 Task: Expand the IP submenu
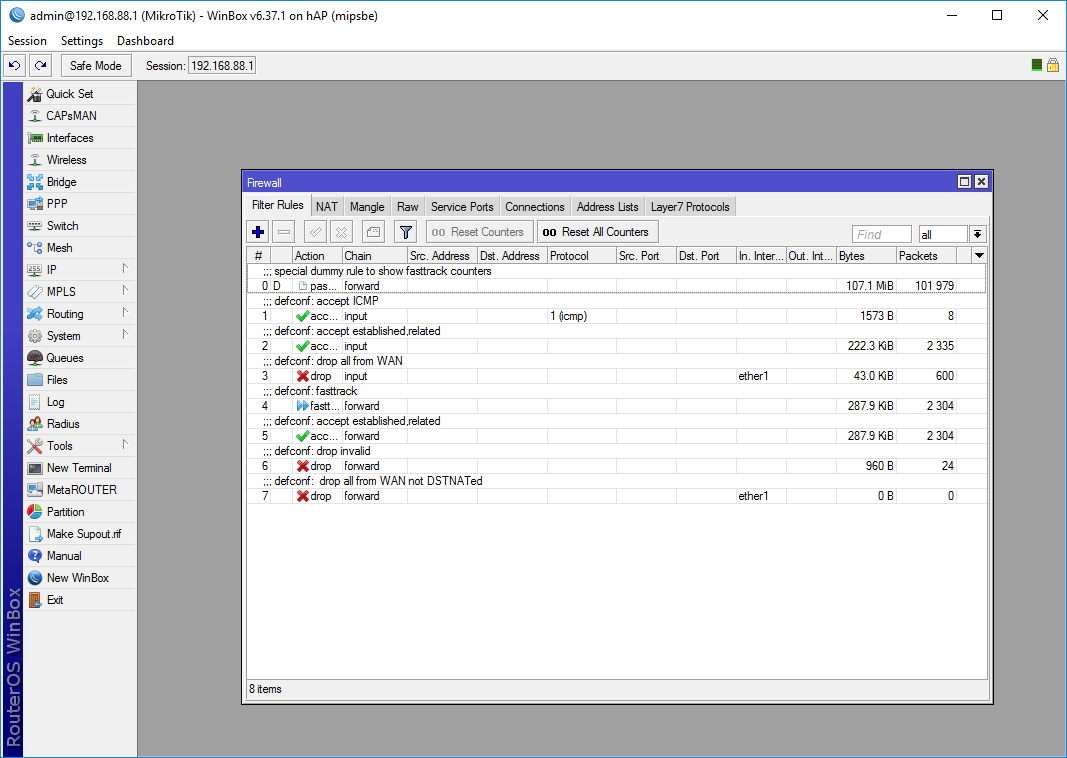point(80,269)
